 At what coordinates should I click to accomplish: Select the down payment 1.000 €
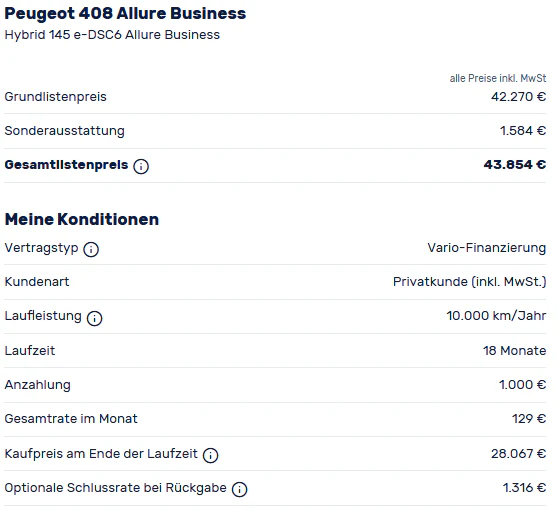pos(522,385)
